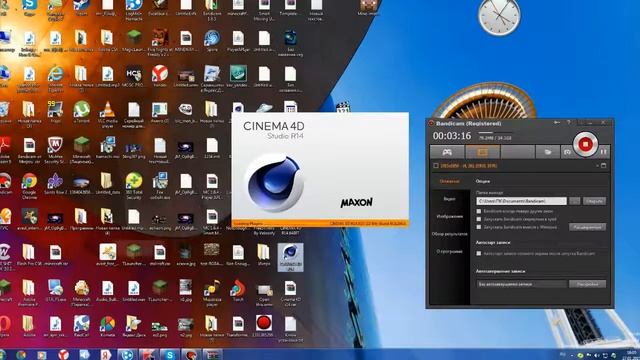Switch Bandicam to game recording mode
The height and width of the screenshot is (360, 640).
coord(447,152)
